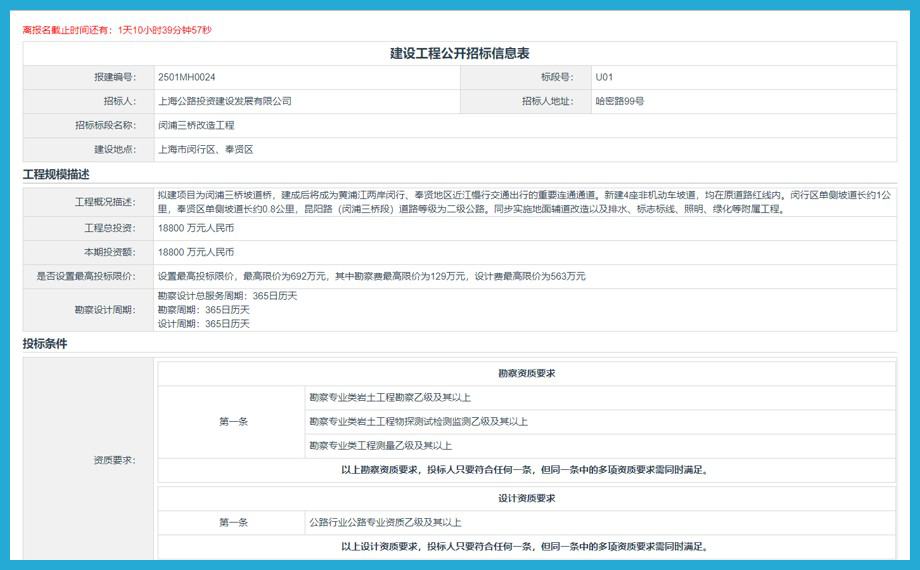The width and height of the screenshot is (920, 570).
Task: Click the 勘察设计总服务周期 365日历天 line
Action: point(227,296)
